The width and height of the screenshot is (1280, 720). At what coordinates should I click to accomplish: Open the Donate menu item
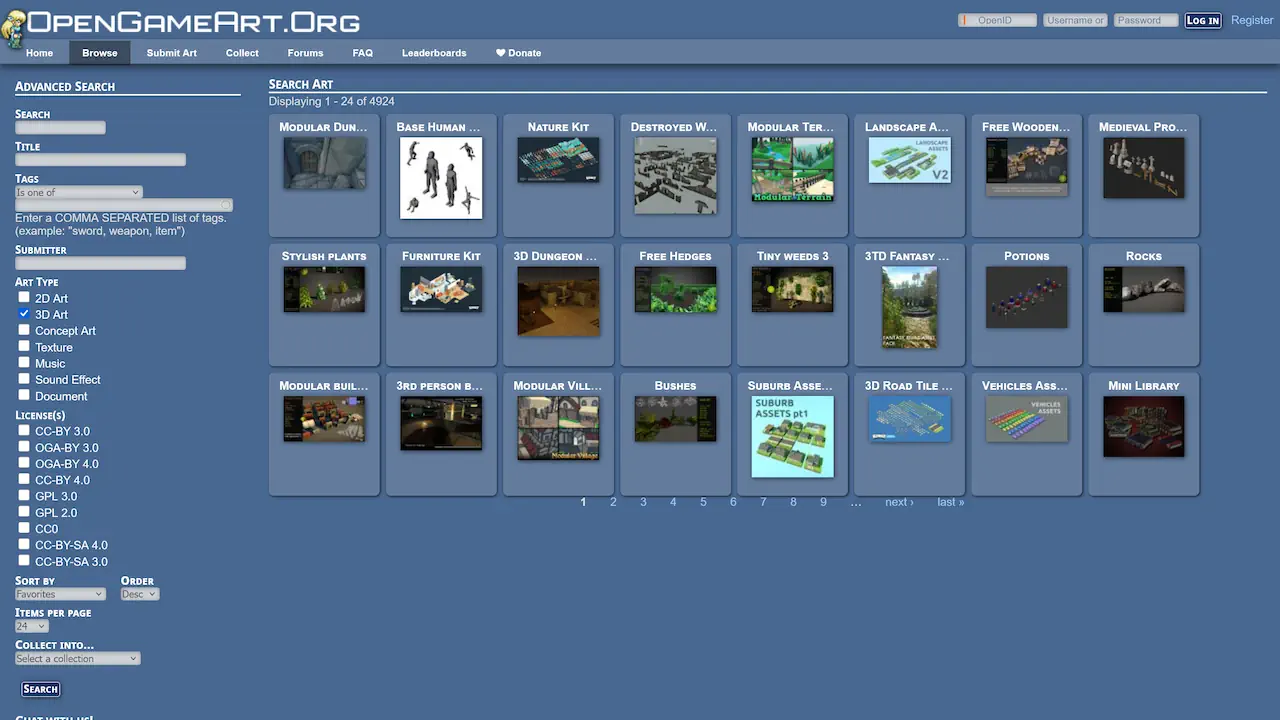tap(518, 53)
